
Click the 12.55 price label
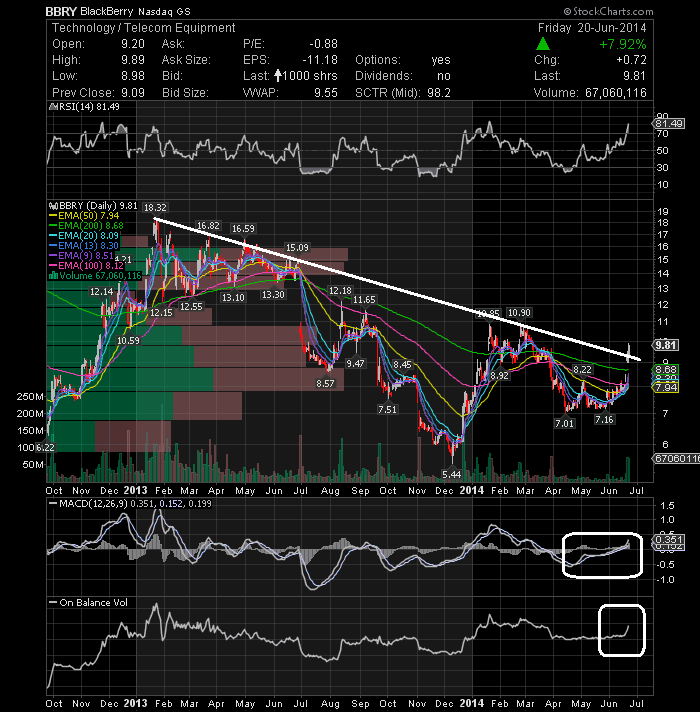[191, 307]
